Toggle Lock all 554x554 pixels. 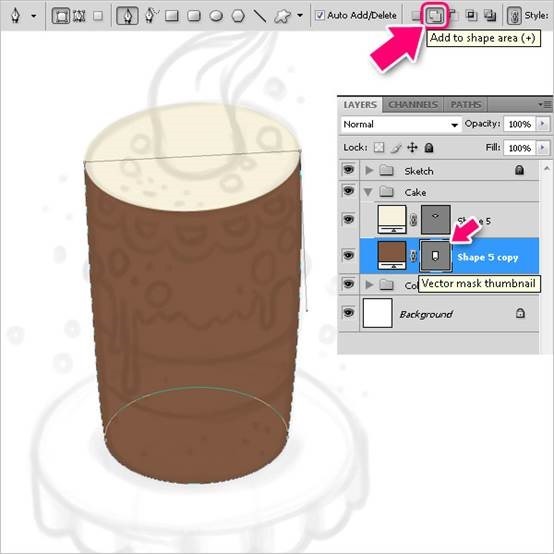coord(429,147)
